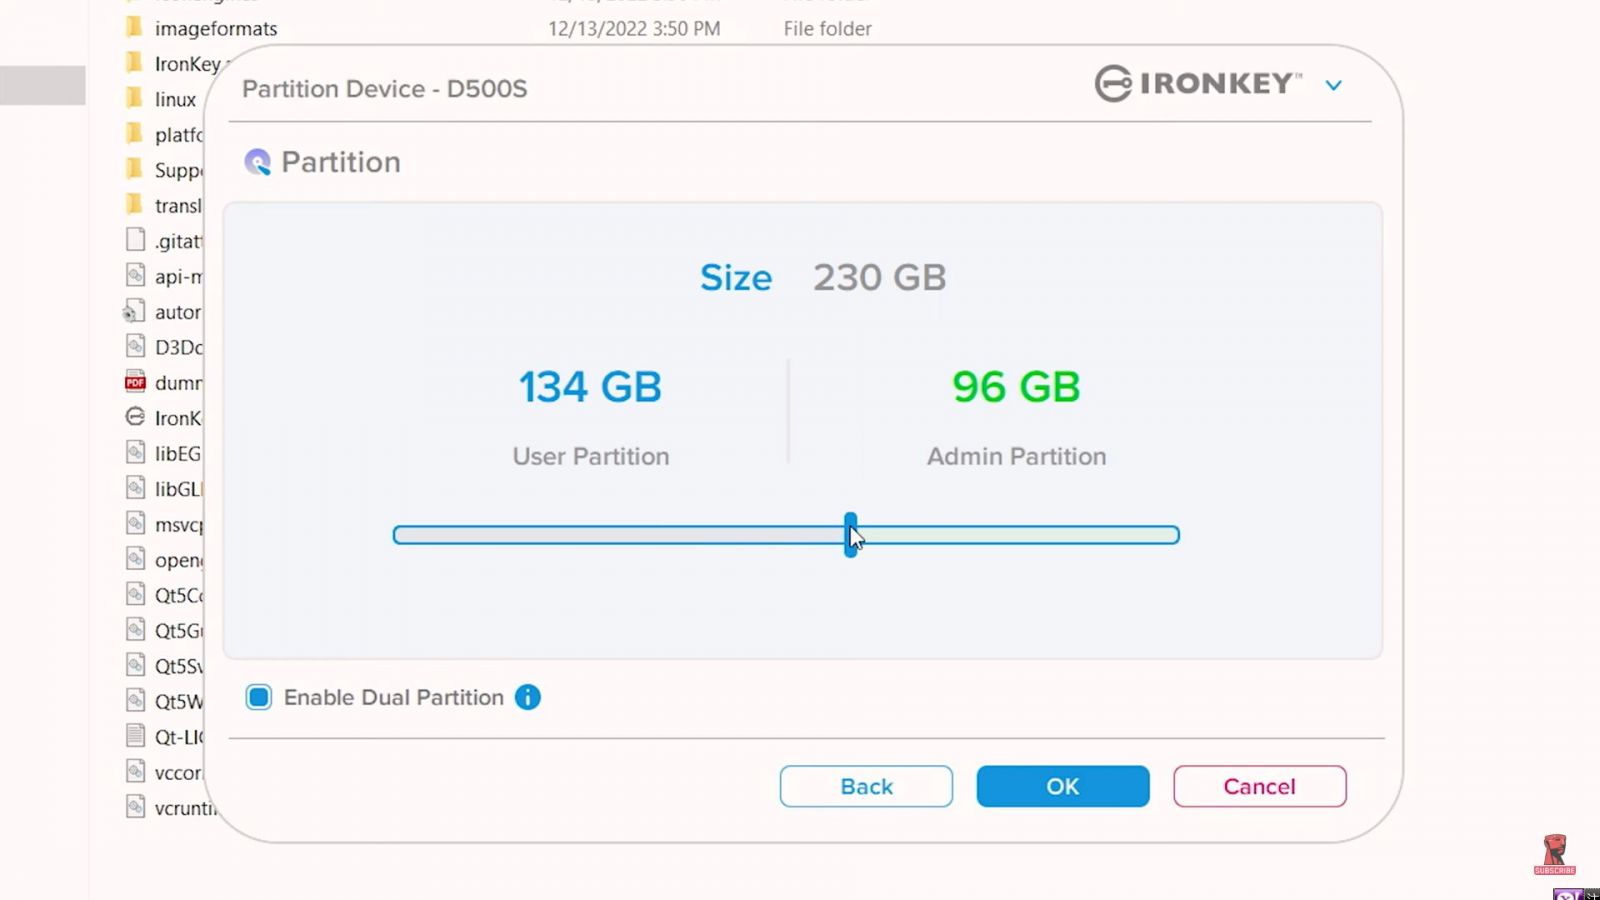
Task: Click the Partition section icon
Action: point(258,162)
